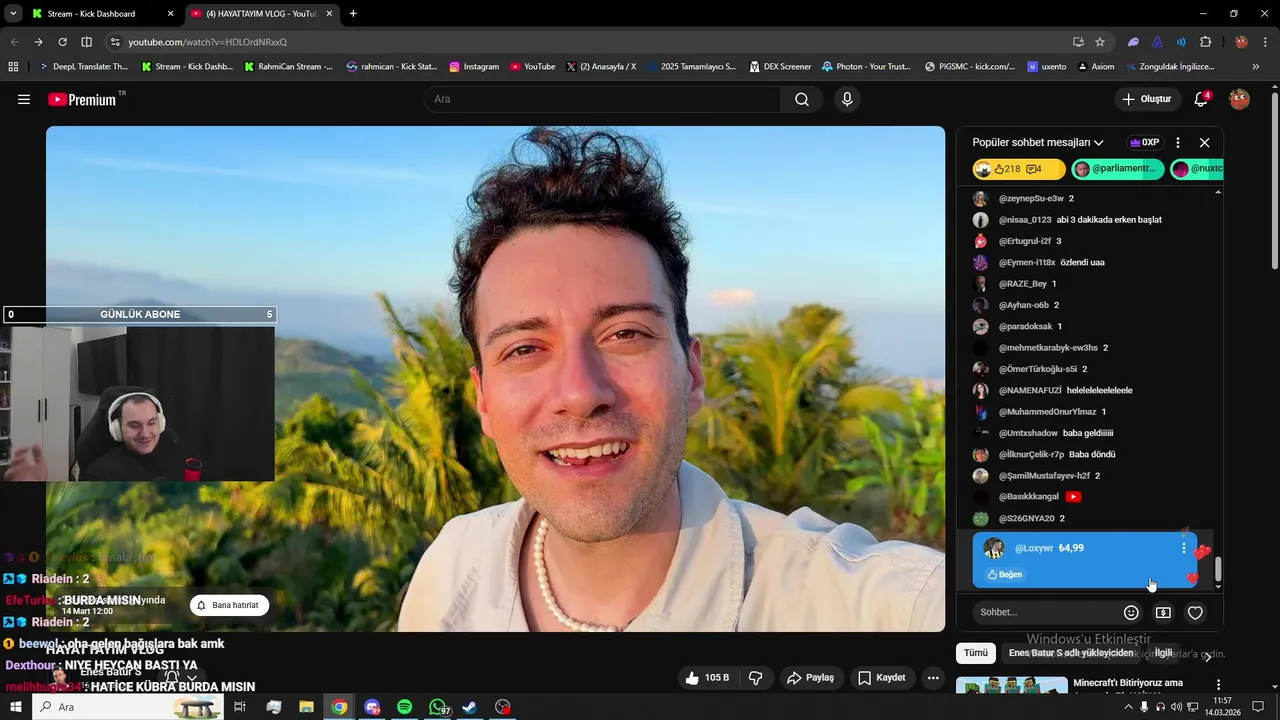Select the İlgili filter chip
1280x720 pixels.
tap(1163, 653)
